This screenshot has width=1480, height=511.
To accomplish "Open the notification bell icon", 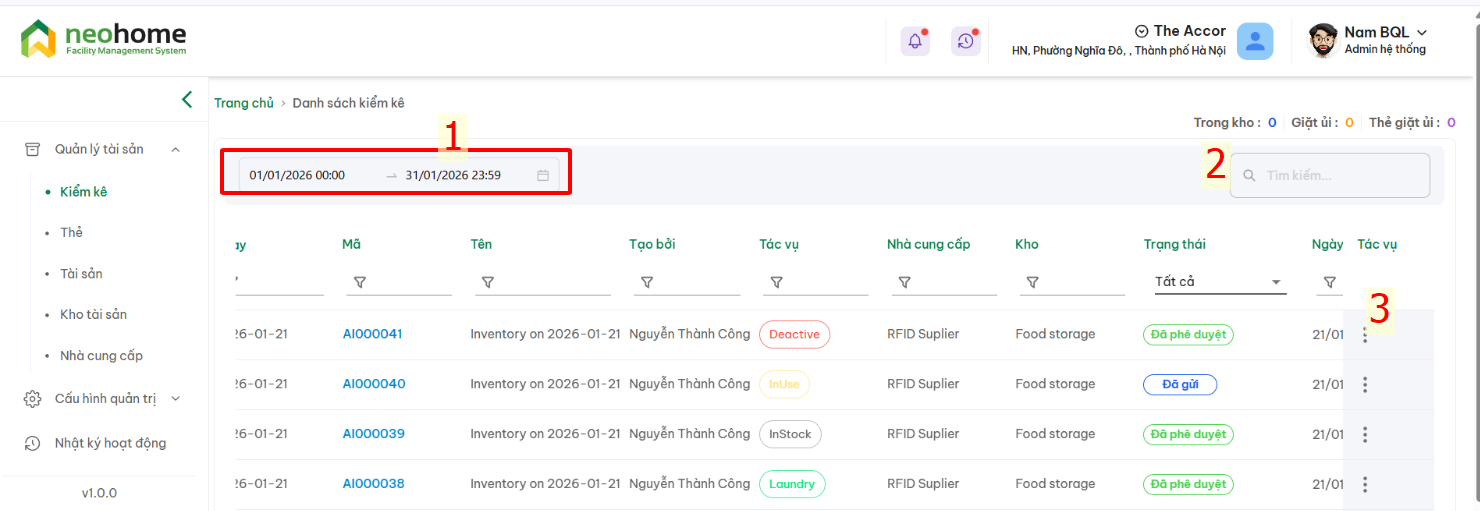I will pyautogui.click(x=914, y=41).
